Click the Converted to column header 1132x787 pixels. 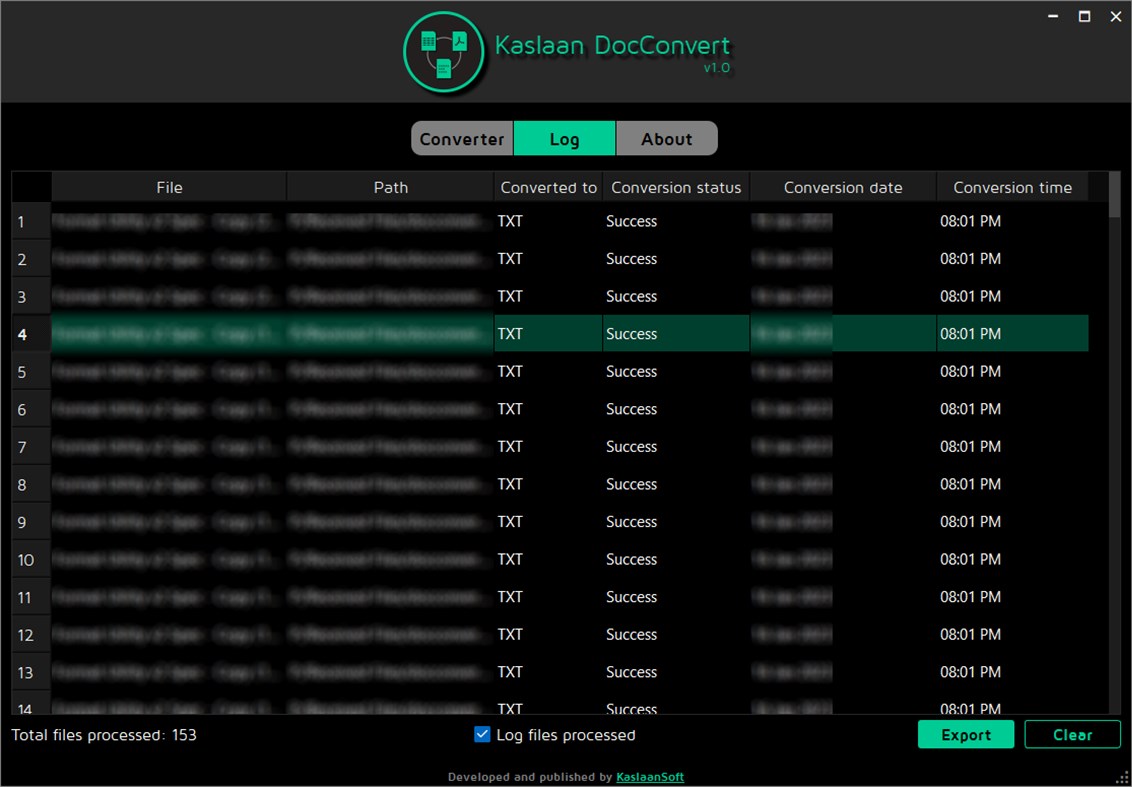548,187
